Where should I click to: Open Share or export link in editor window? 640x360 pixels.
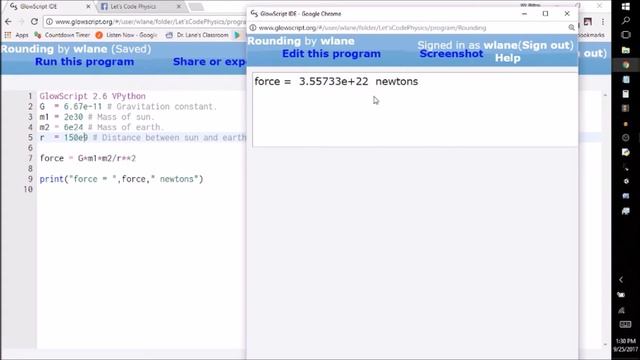pyautogui.click(x=209, y=62)
